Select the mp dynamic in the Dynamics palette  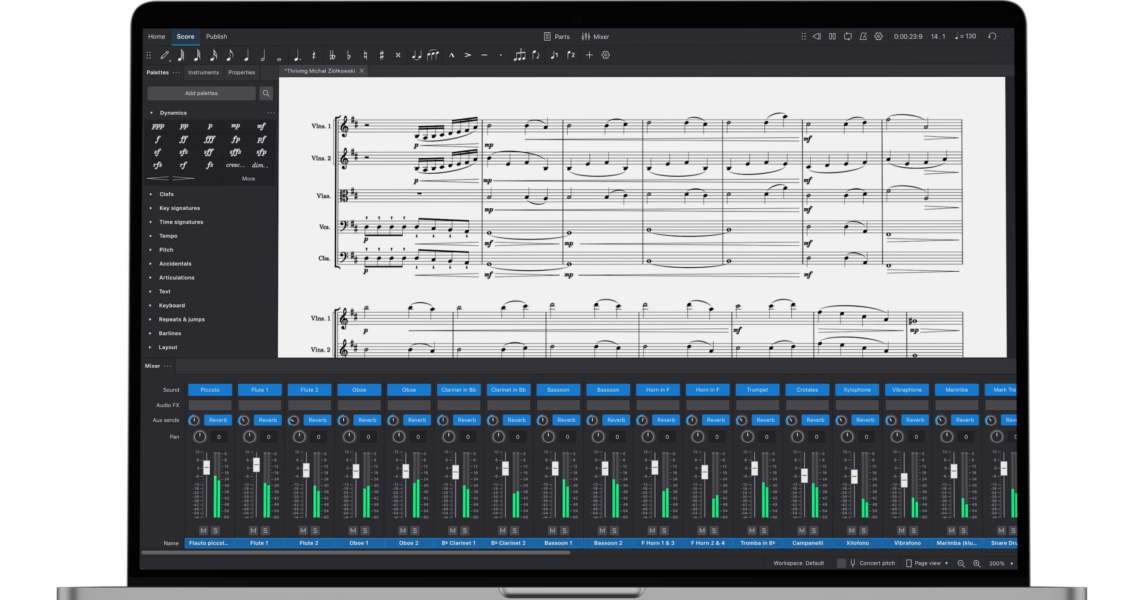236,126
